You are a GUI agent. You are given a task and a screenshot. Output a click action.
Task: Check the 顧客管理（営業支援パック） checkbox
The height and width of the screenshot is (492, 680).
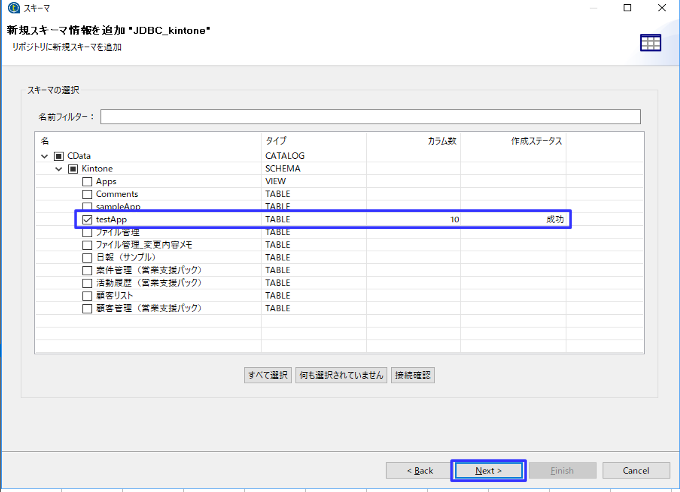[x=87, y=308]
